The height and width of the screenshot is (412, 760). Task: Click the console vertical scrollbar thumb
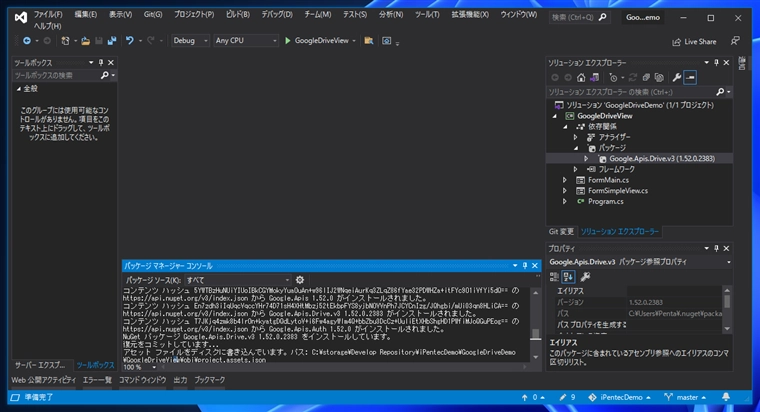pos(535,334)
